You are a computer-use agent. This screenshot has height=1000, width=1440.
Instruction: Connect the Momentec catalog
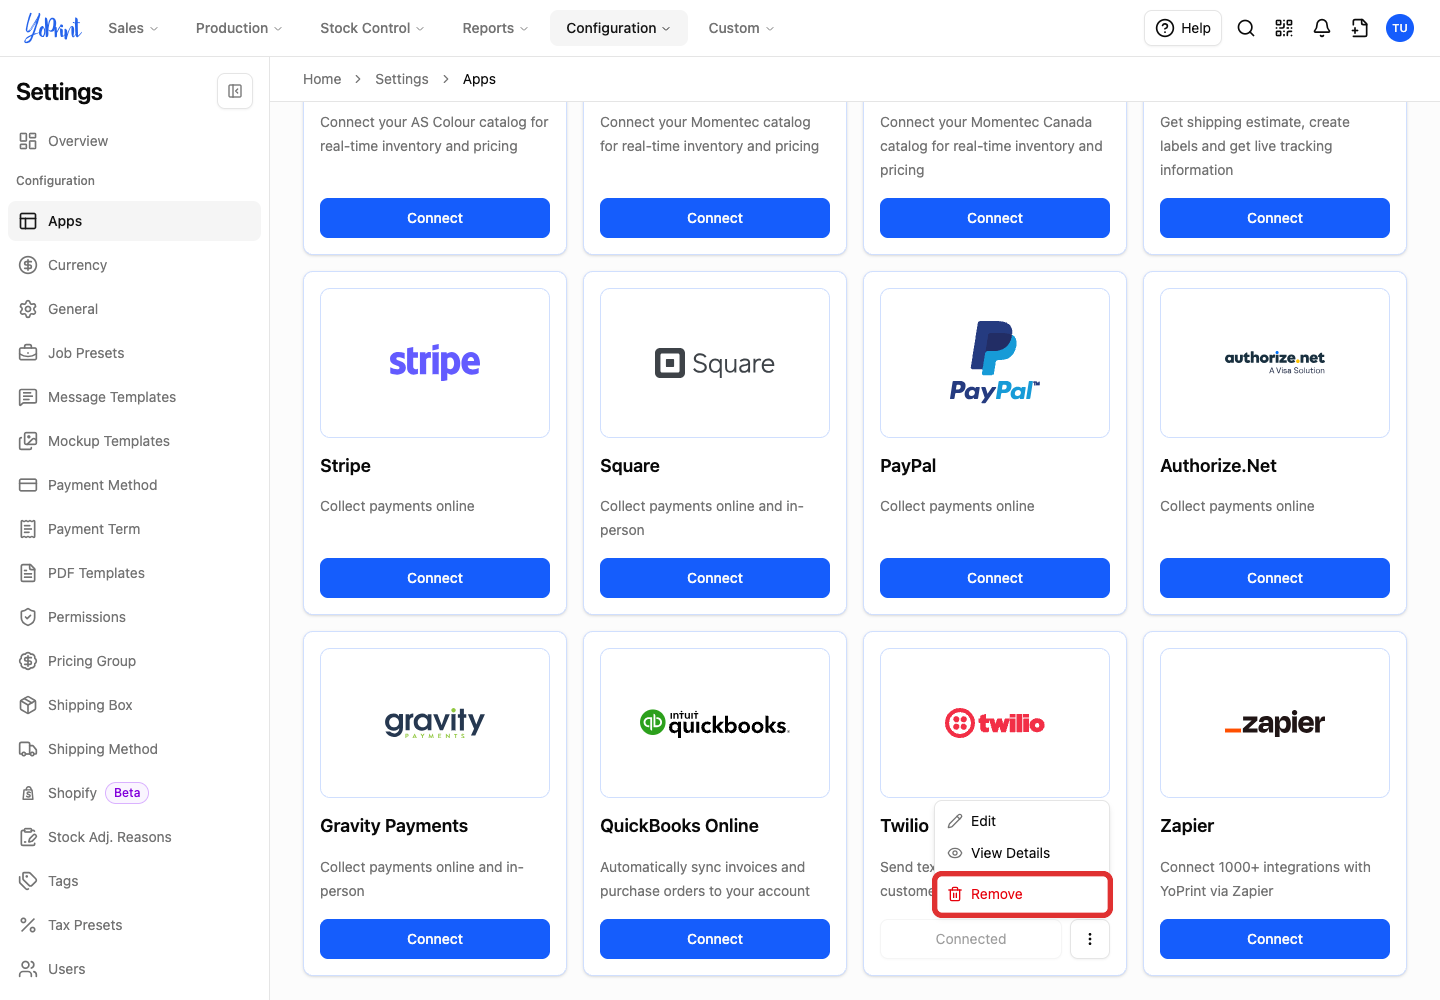(x=715, y=218)
